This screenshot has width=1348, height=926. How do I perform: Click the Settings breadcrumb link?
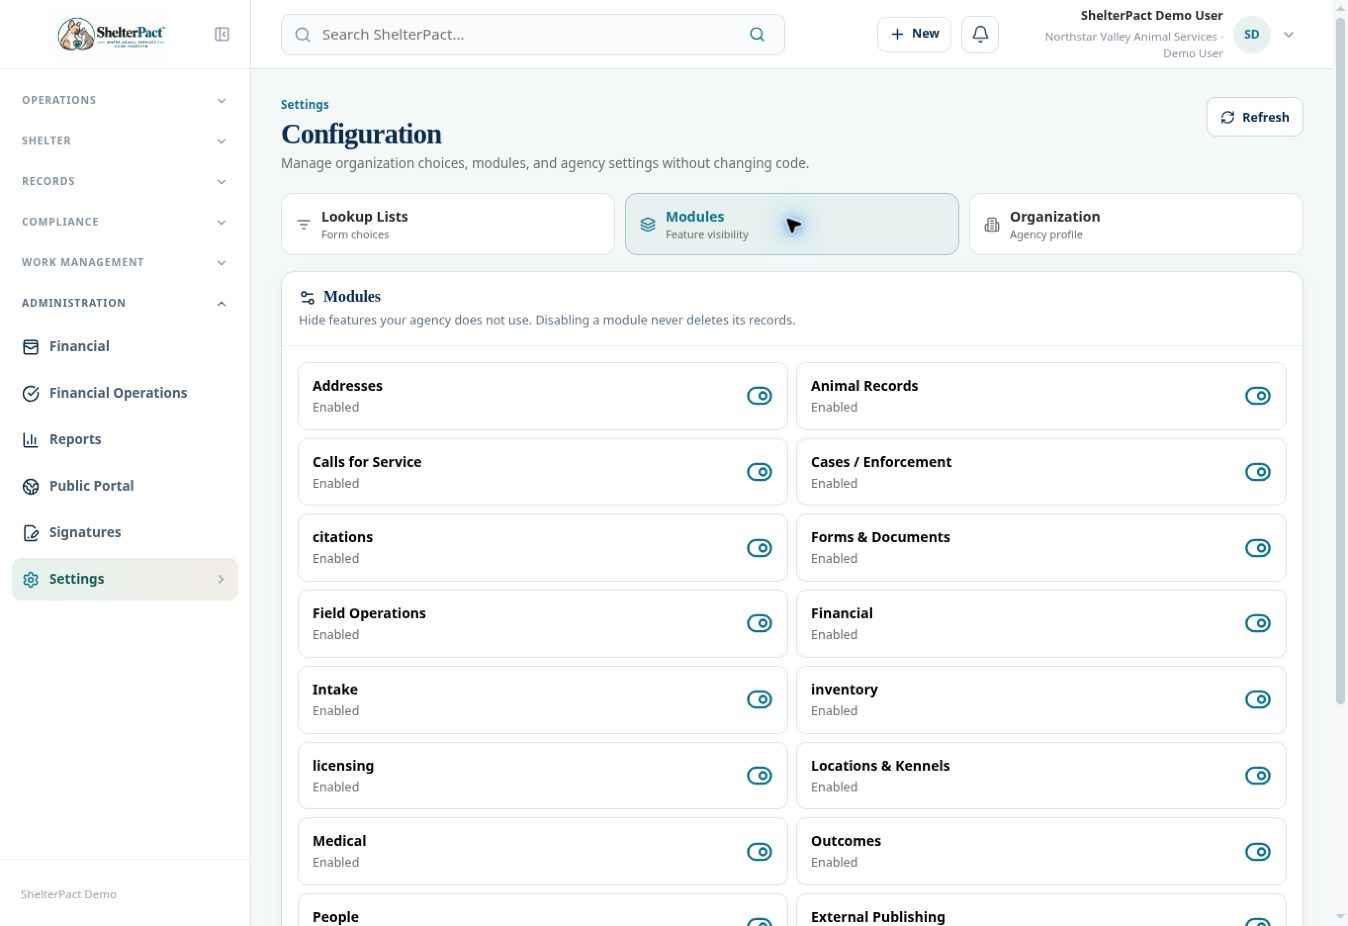305,104
